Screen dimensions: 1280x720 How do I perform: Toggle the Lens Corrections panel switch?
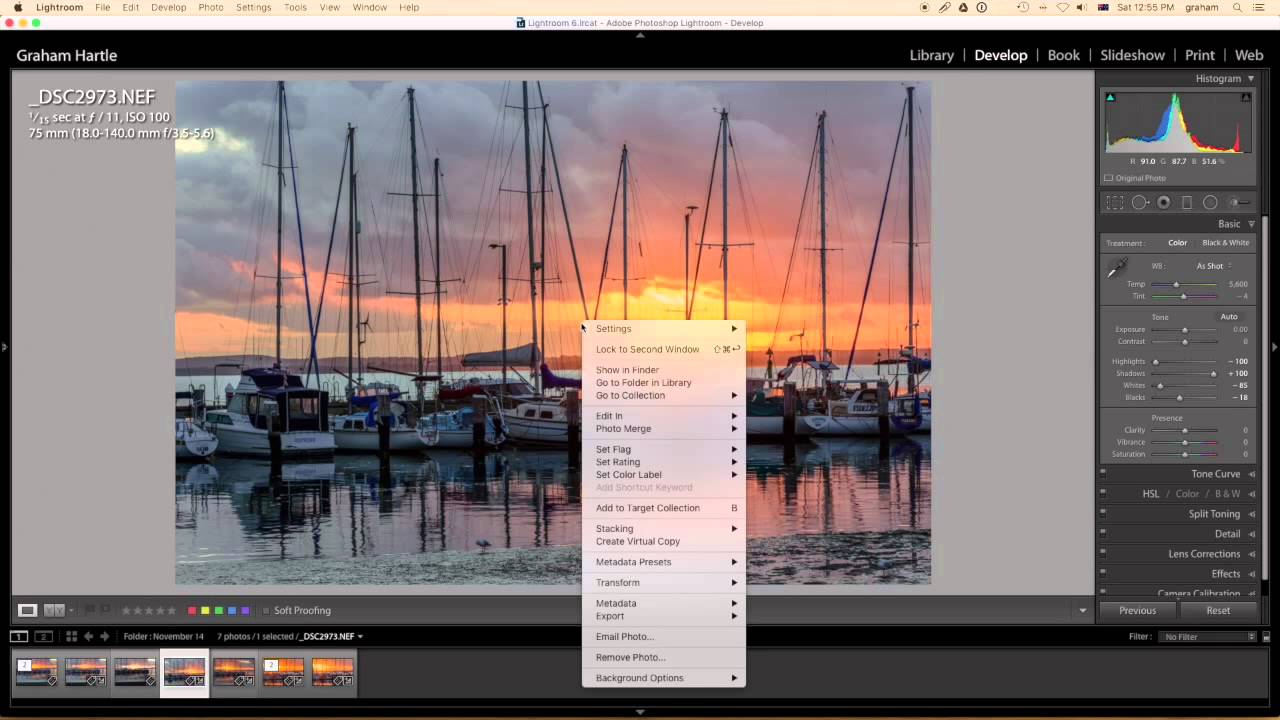click(1103, 553)
